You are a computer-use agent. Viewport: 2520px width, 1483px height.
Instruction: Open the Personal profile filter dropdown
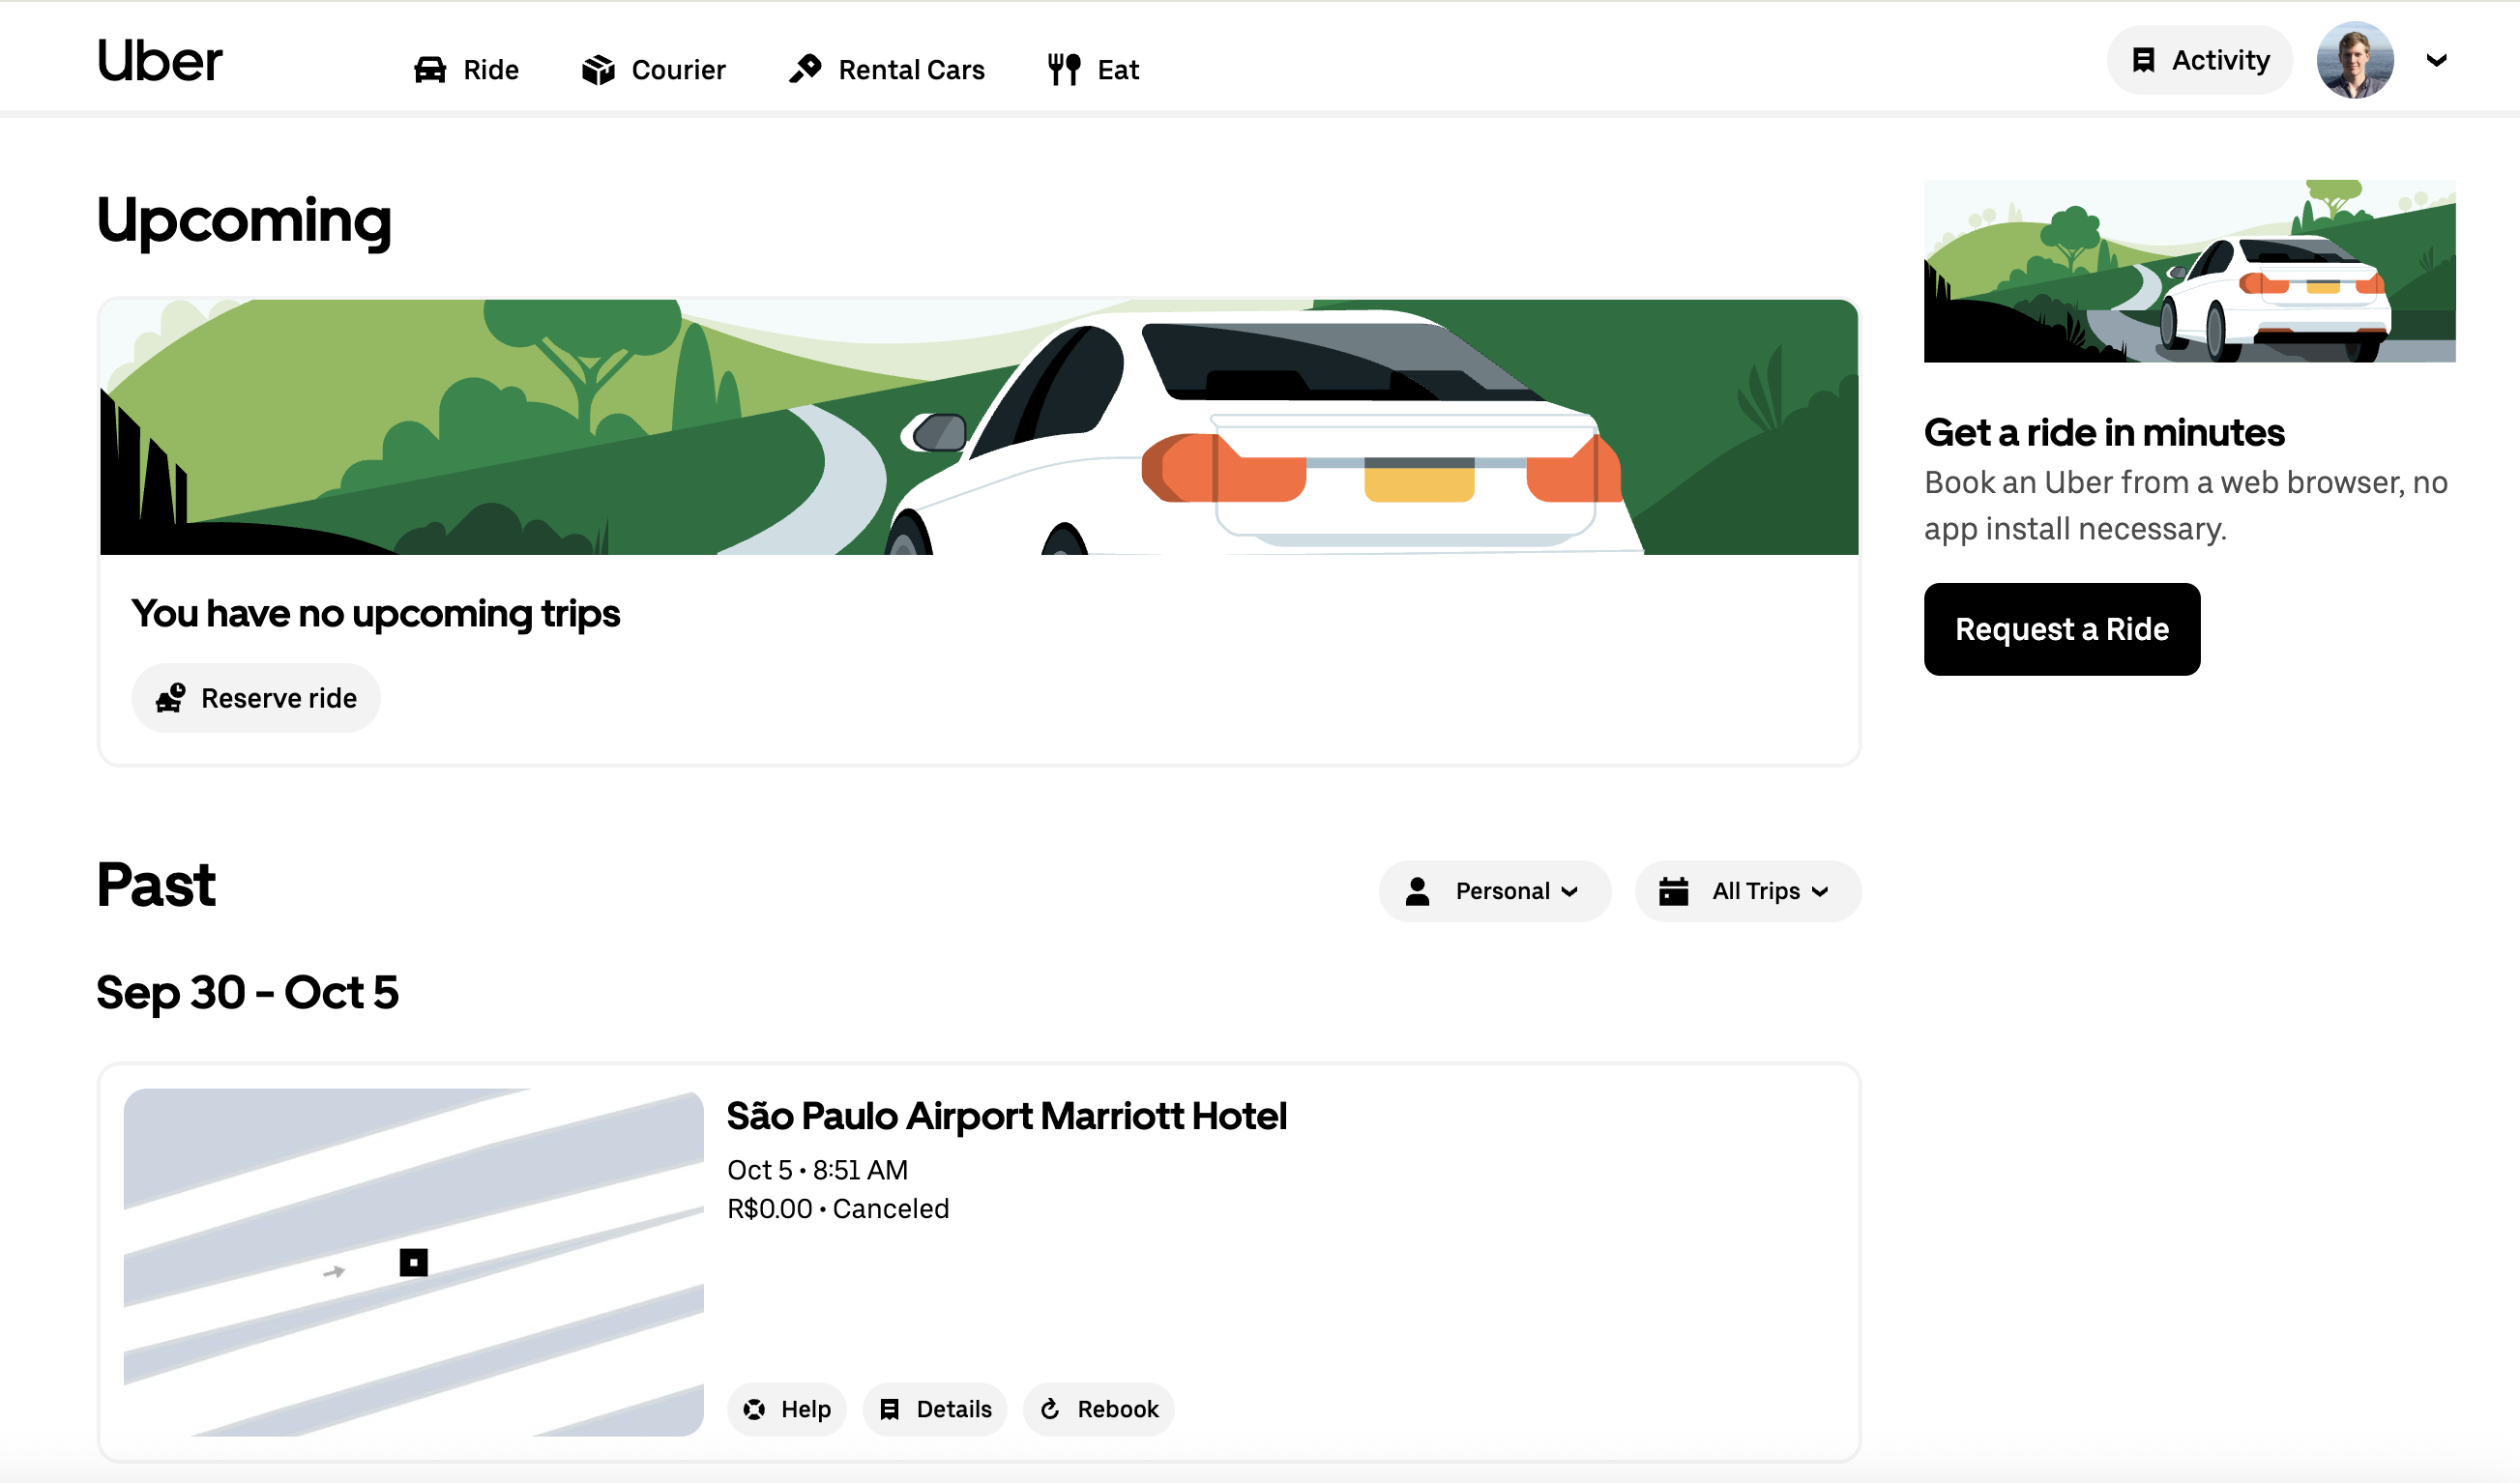(x=1494, y=891)
